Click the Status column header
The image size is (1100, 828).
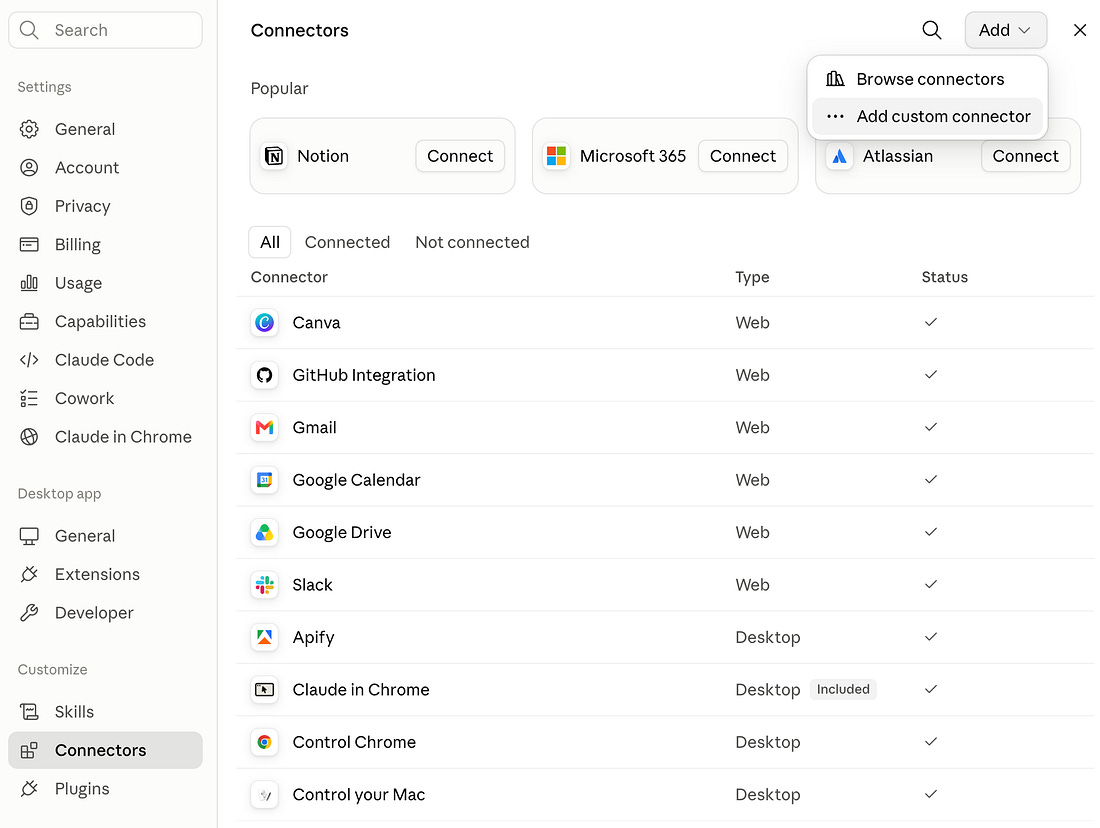tap(944, 277)
